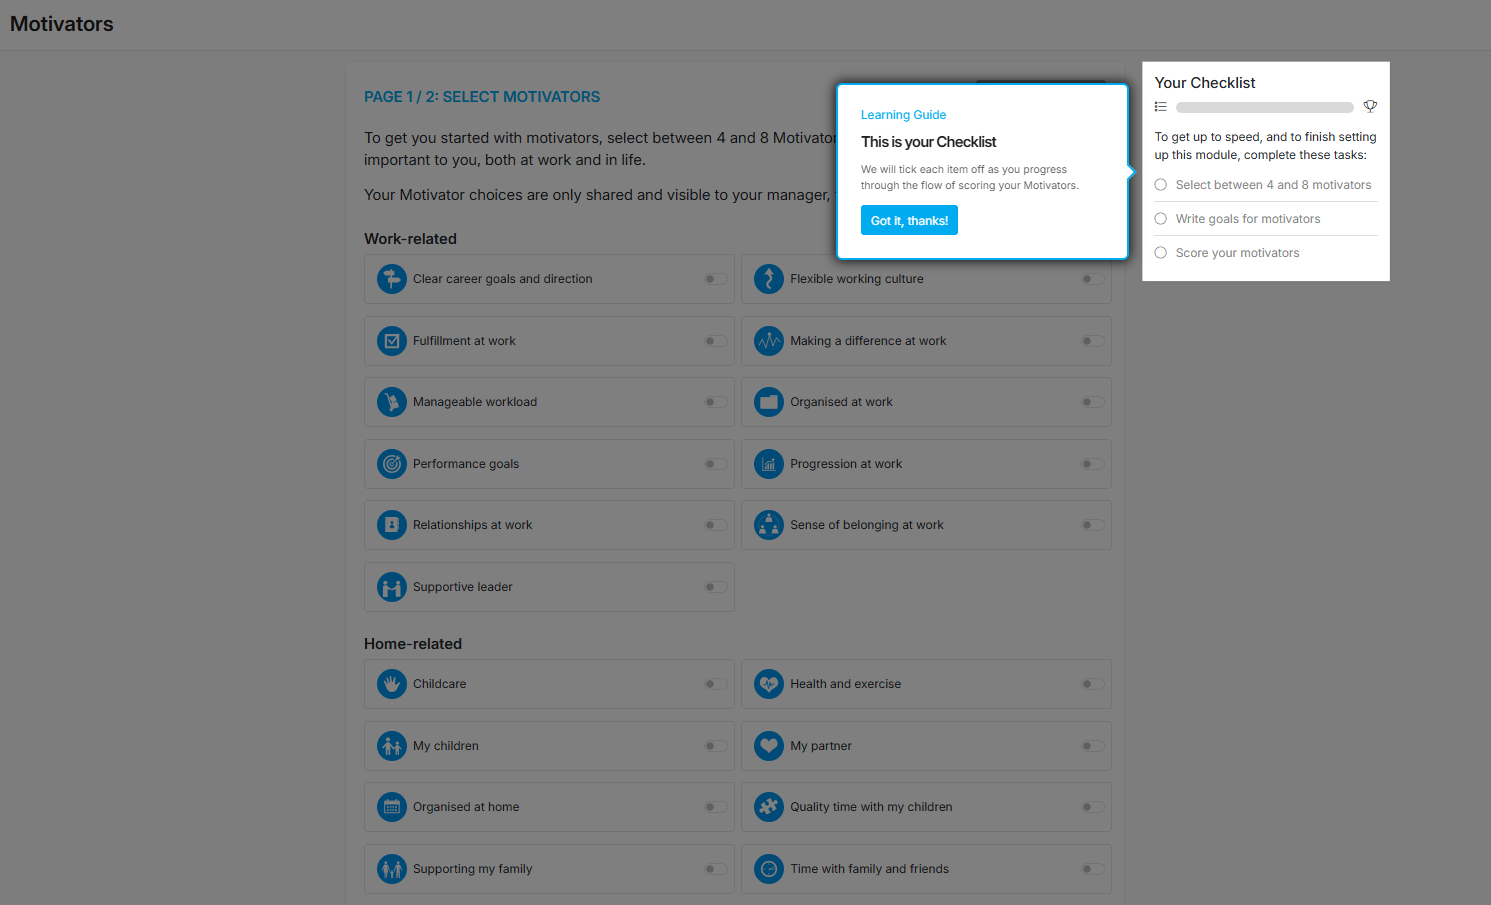The image size is (1491, 905).
Task: Click the Supporting my family icon
Action: click(392, 869)
